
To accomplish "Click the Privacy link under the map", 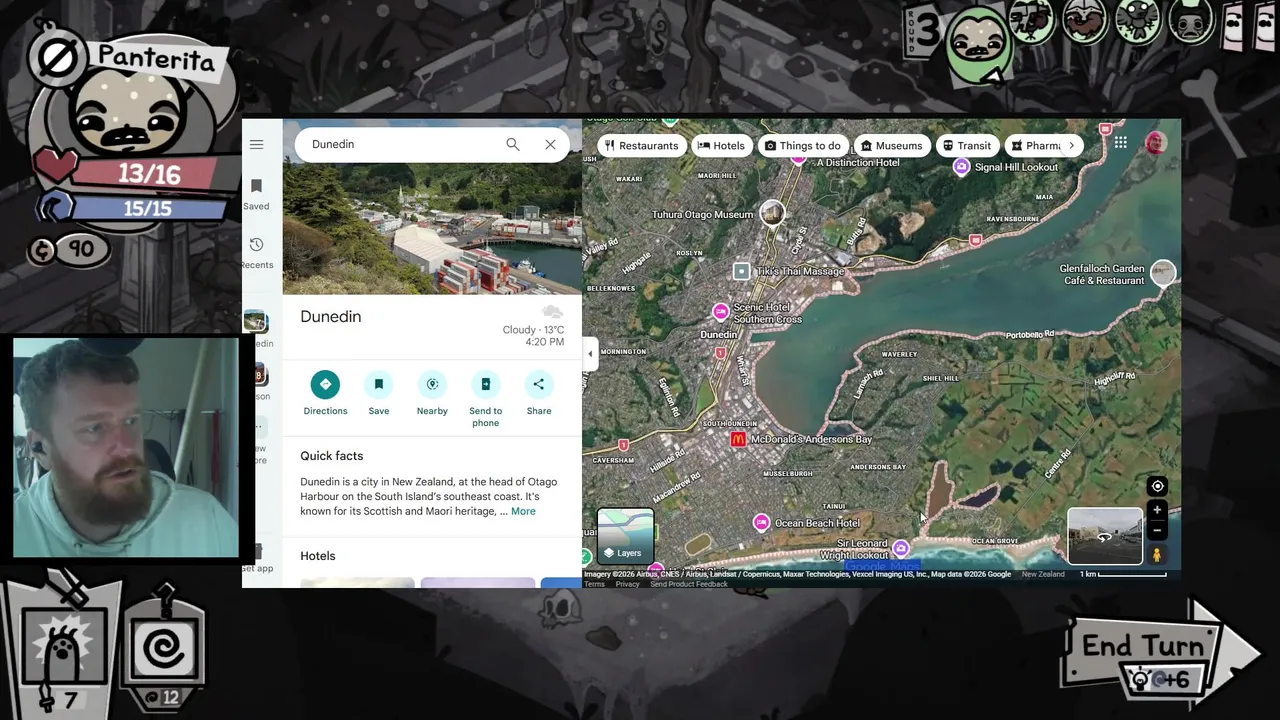I will [x=627, y=584].
